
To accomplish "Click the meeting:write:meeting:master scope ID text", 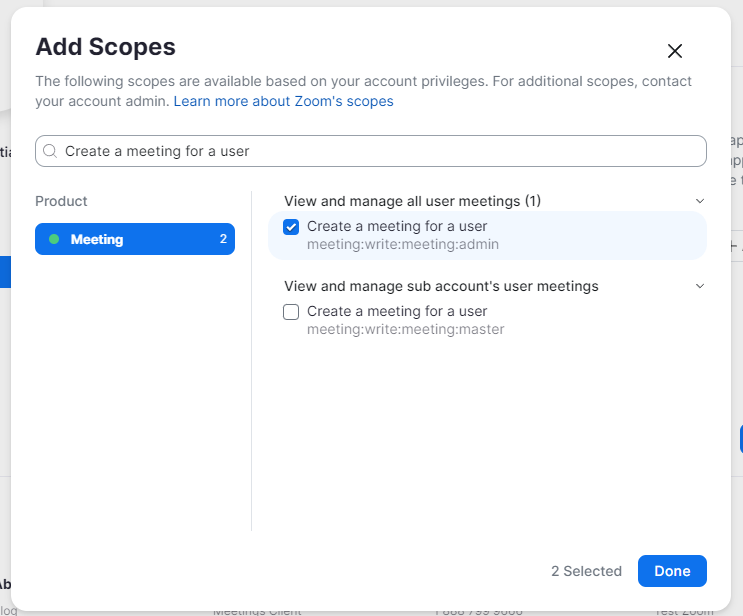I will [x=405, y=329].
